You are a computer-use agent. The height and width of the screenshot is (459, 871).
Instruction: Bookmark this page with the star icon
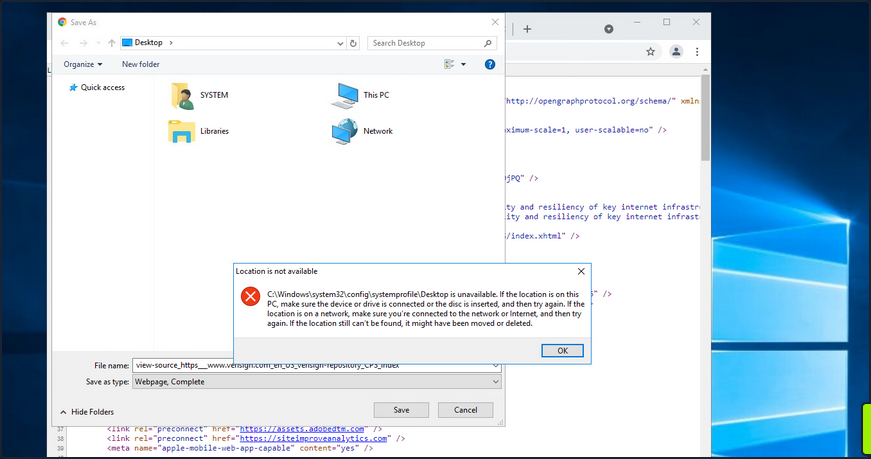point(650,52)
